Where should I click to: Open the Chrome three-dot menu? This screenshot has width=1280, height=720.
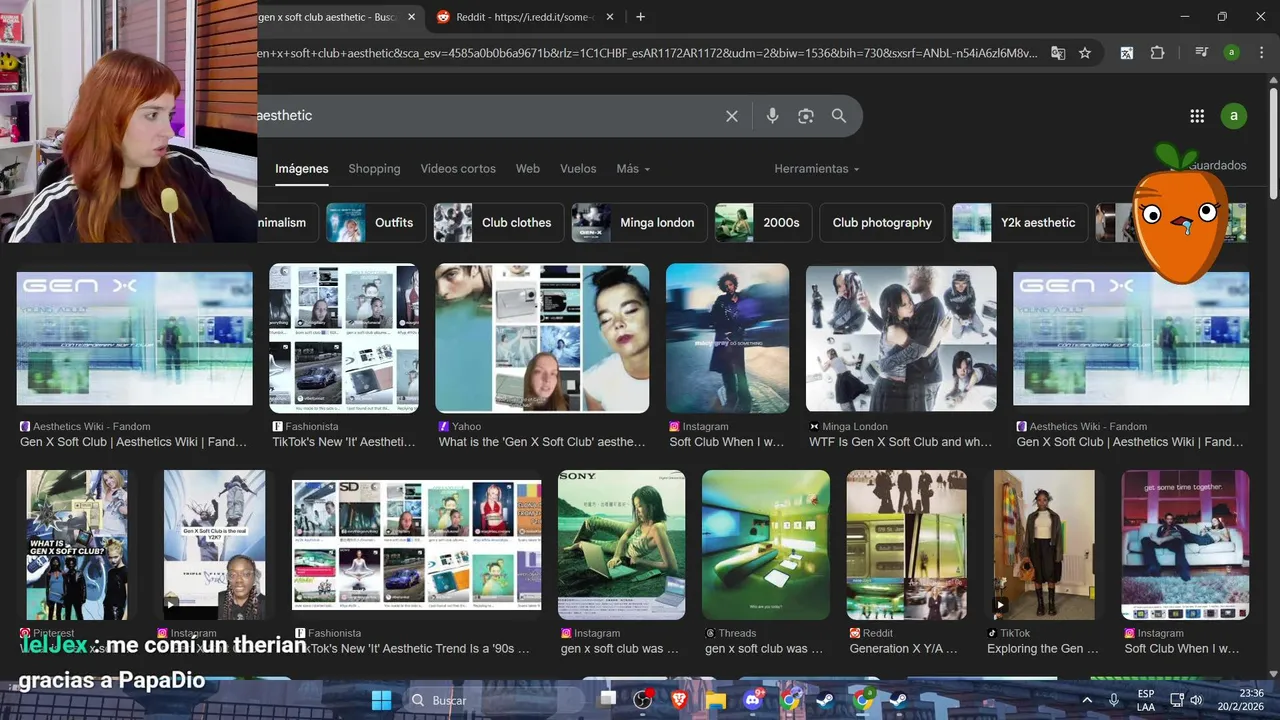pos(1261,53)
